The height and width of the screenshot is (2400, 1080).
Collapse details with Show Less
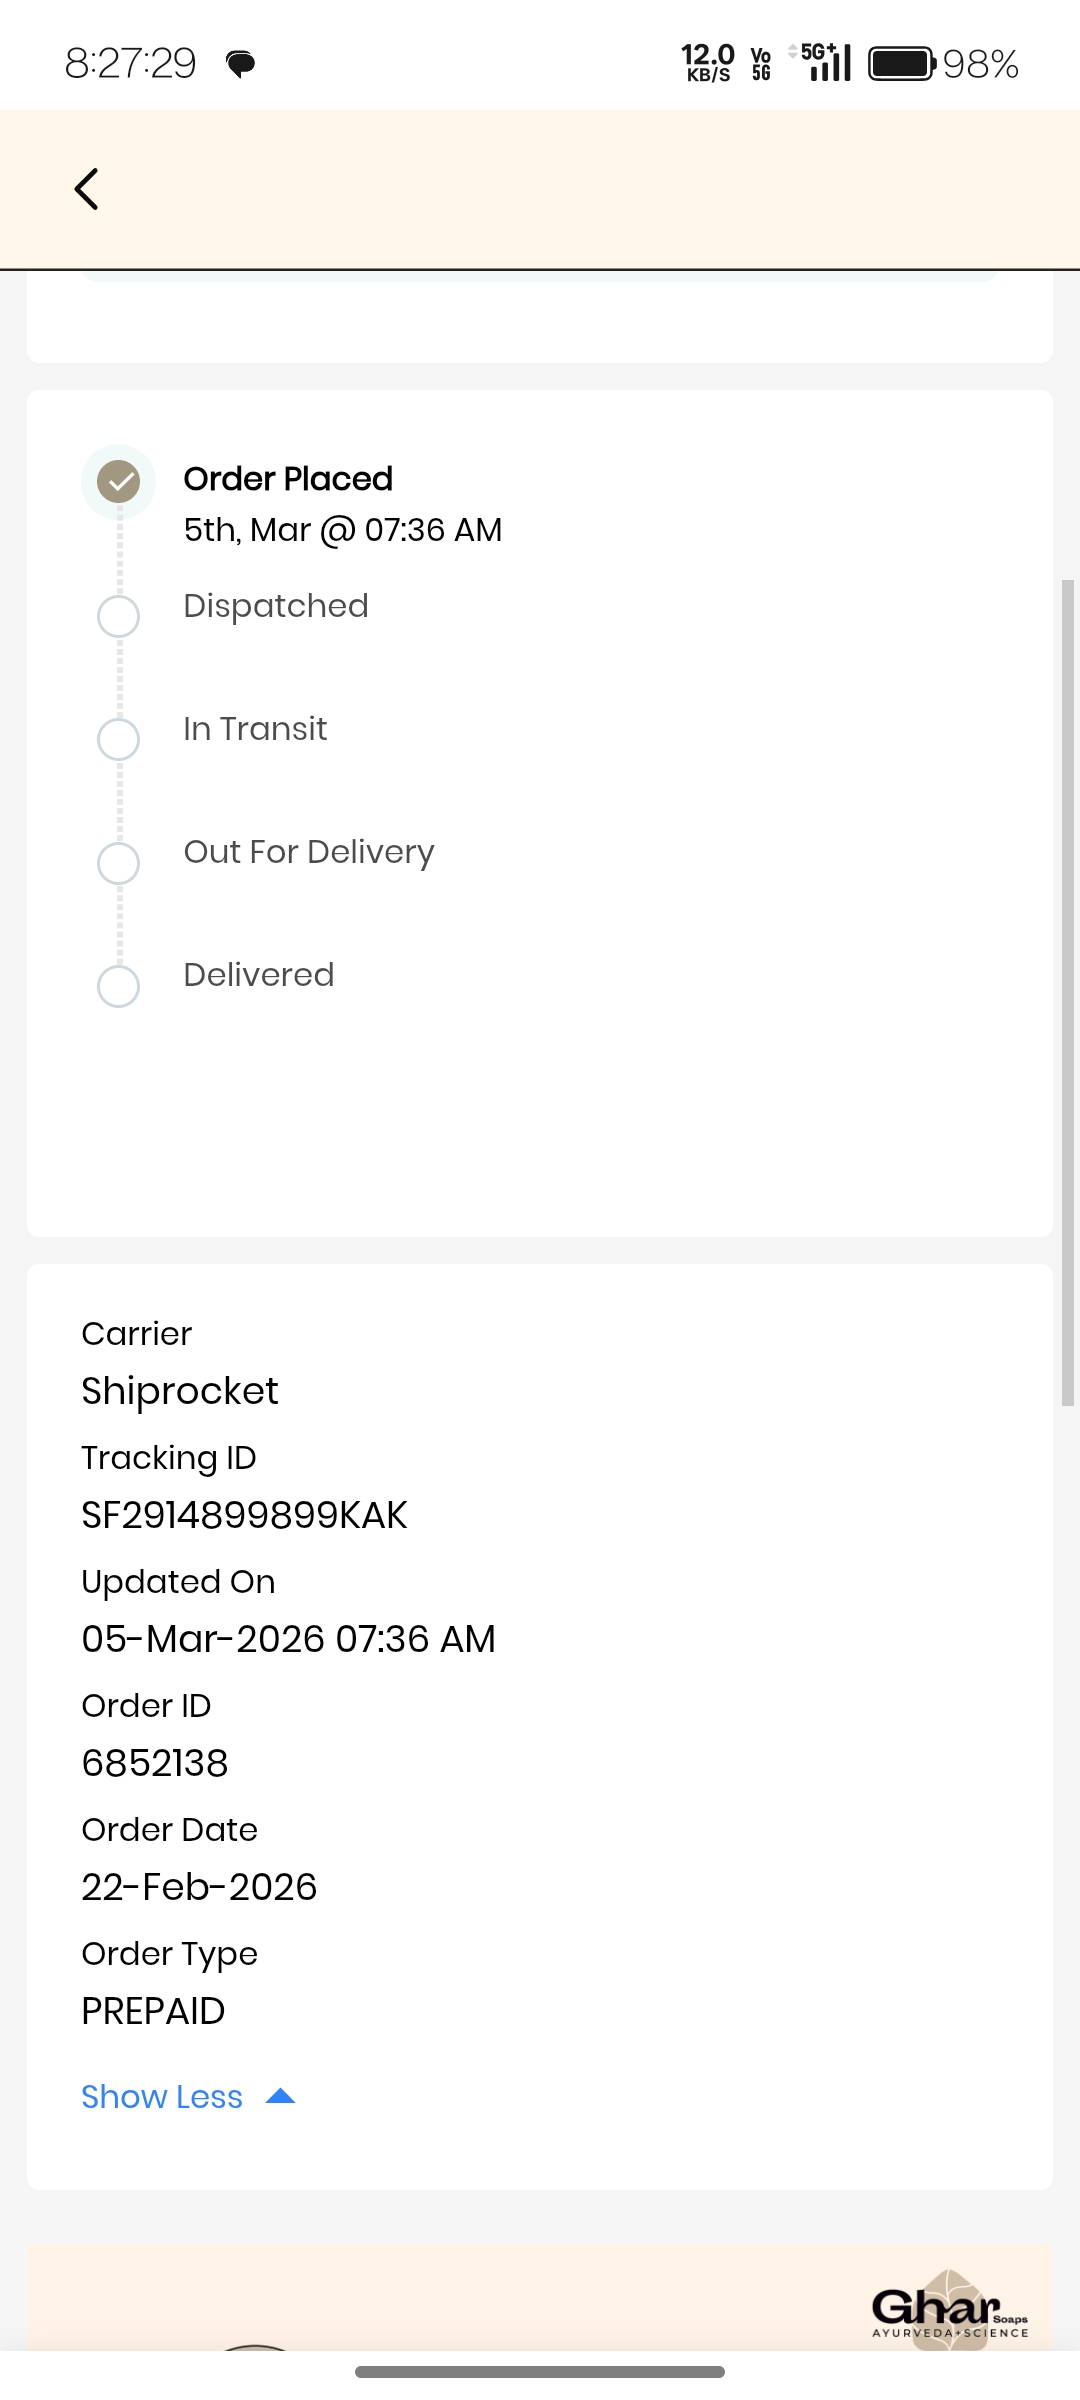tap(162, 2097)
